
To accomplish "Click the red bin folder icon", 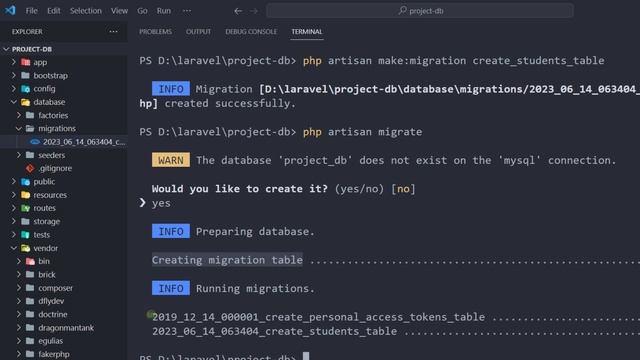I will coord(30,261).
